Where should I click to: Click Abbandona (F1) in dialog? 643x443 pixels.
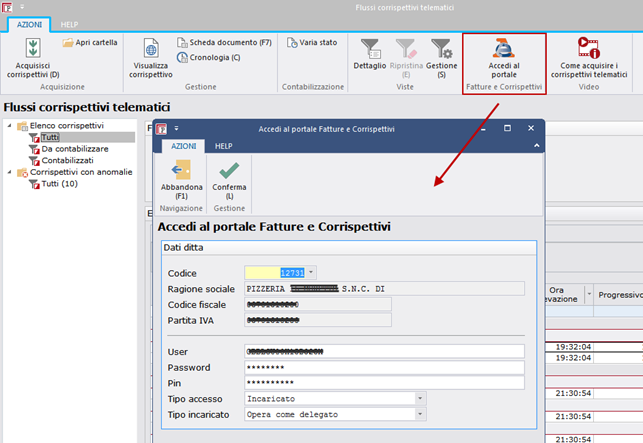pyautogui.click(x=180, y=175)
